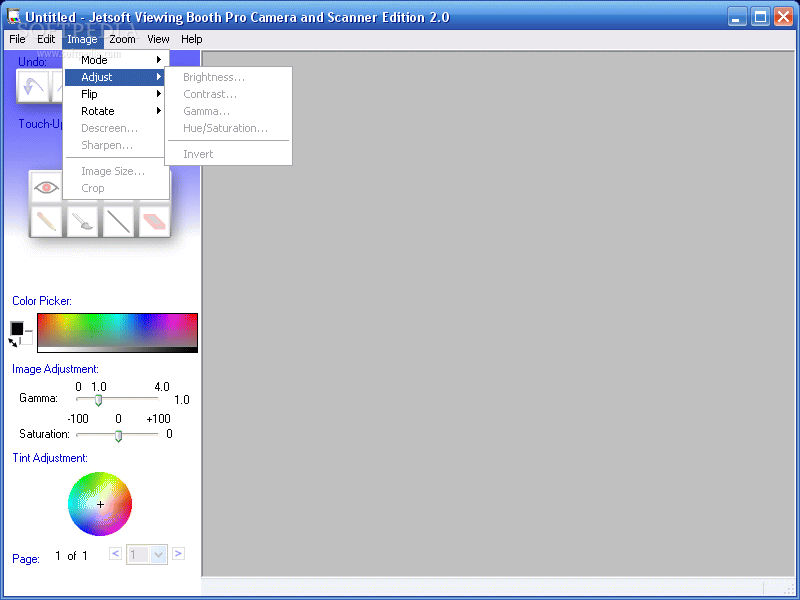Select the Red Eye removal tool
800x600 pixels.
pyautogui.click(x=45, y=187)
